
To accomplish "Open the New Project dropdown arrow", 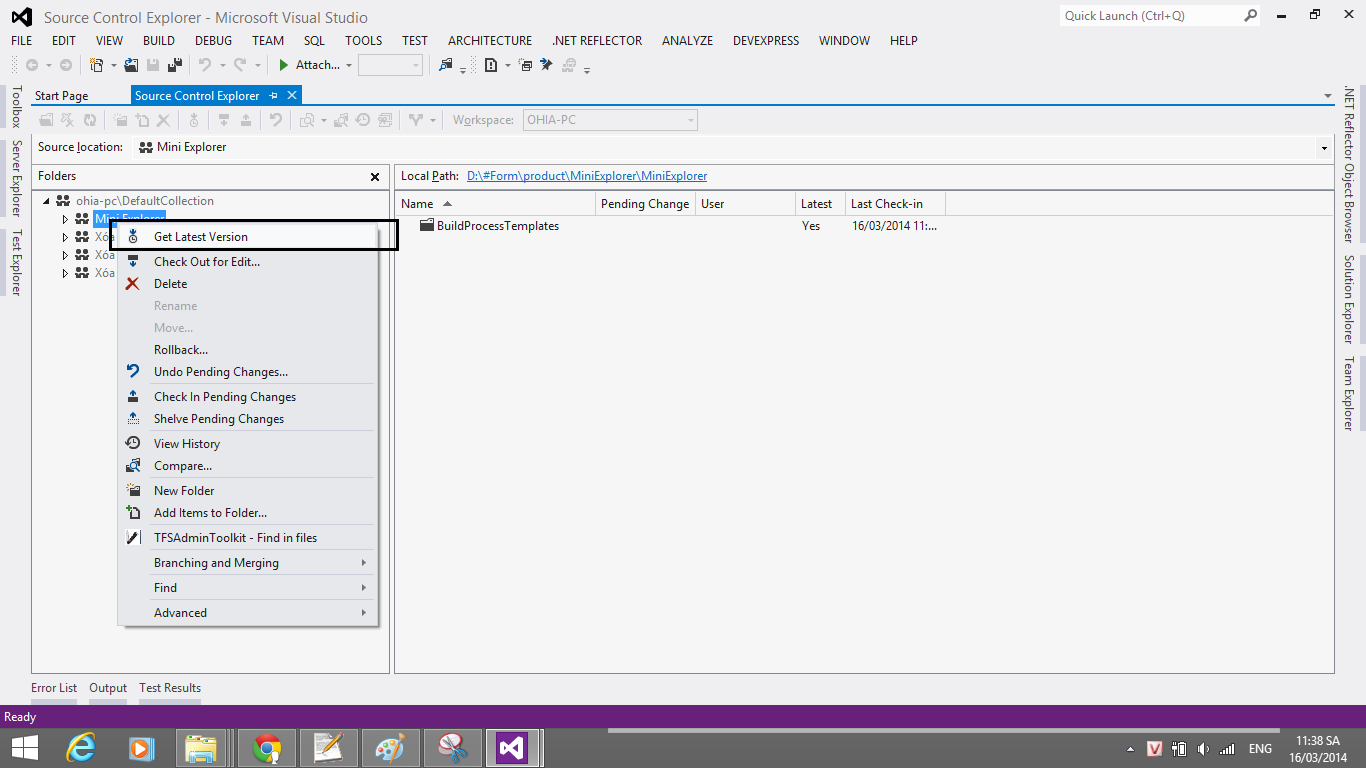I will point(113,65).
